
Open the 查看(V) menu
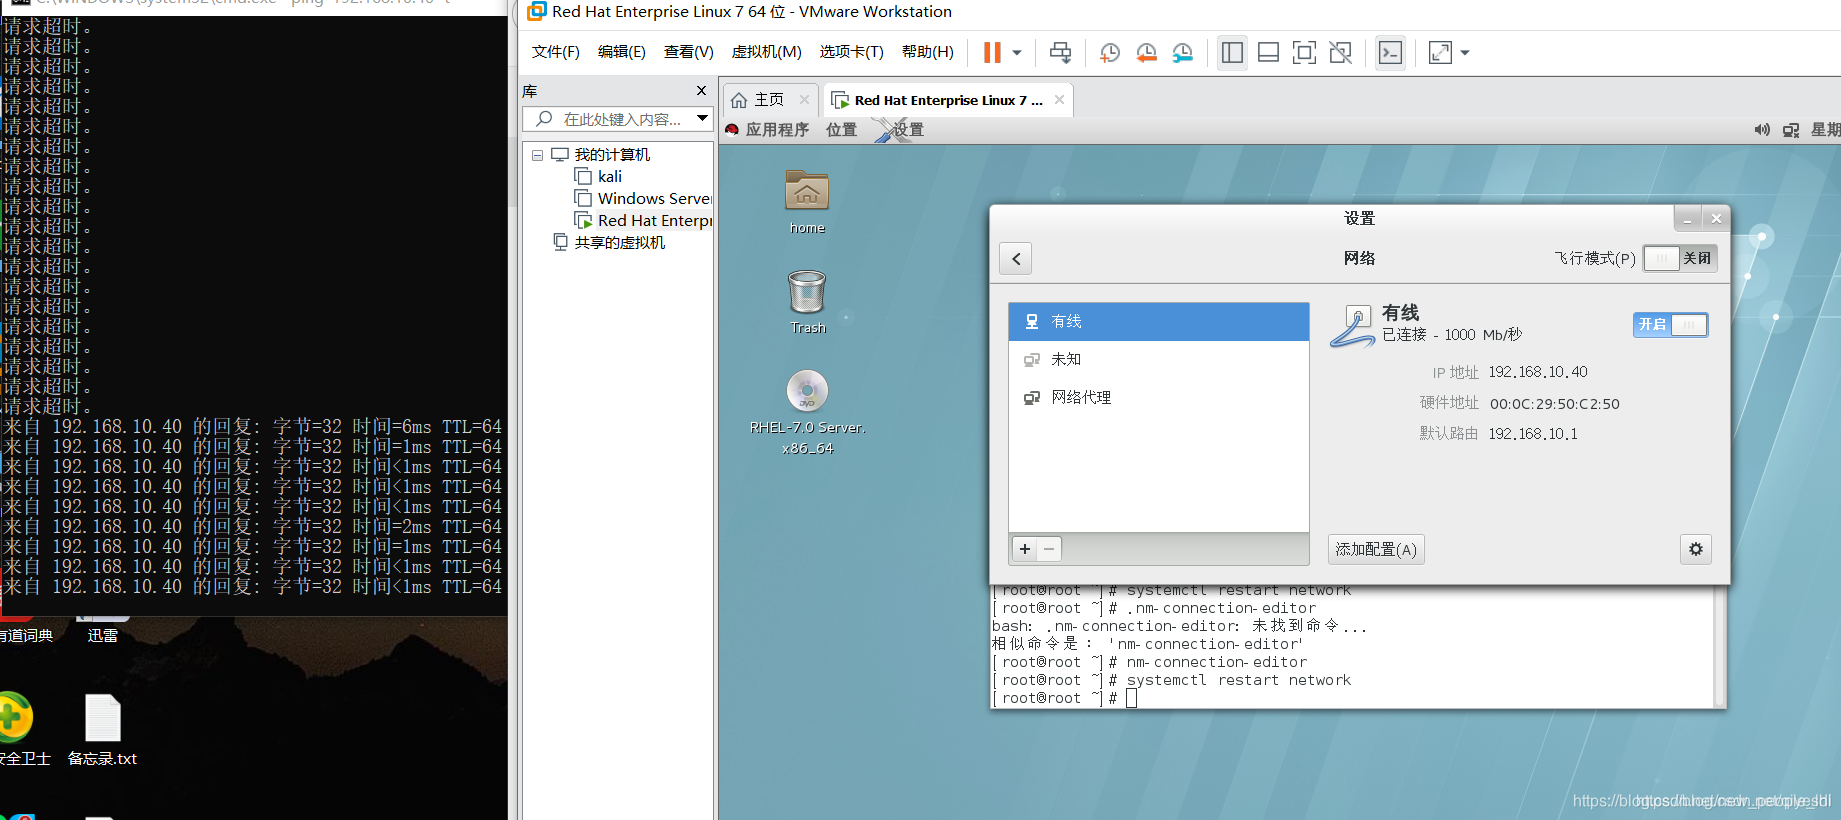[688, 52]
